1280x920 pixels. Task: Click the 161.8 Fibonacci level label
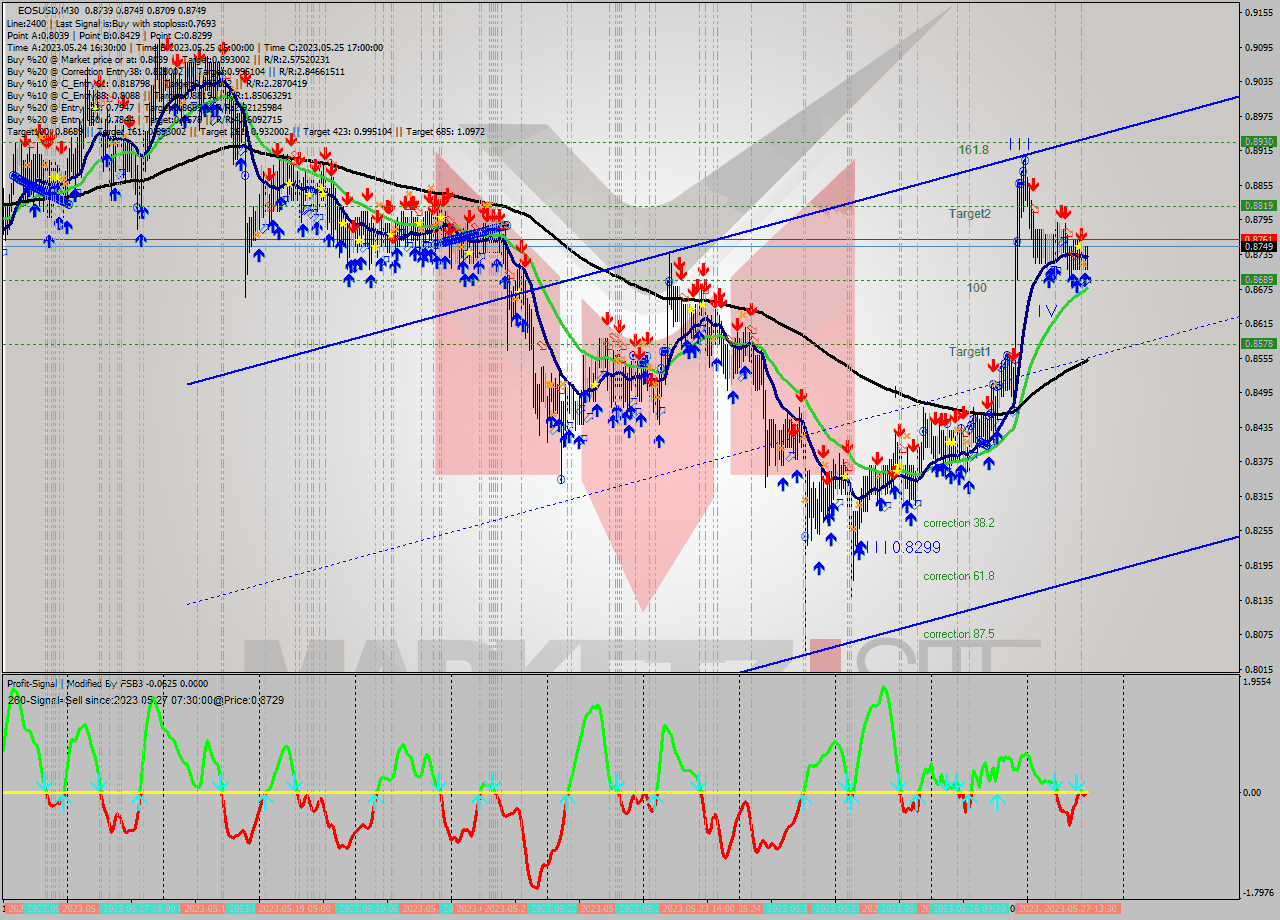coord(973,149)
